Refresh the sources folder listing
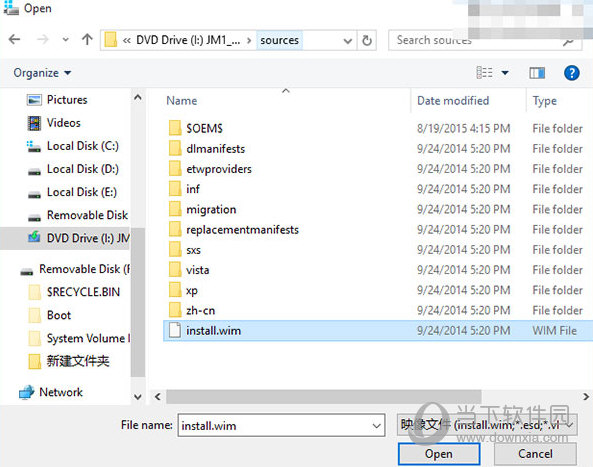The height and width of the screenshot is (467, 593). click(x=367, y=40)
